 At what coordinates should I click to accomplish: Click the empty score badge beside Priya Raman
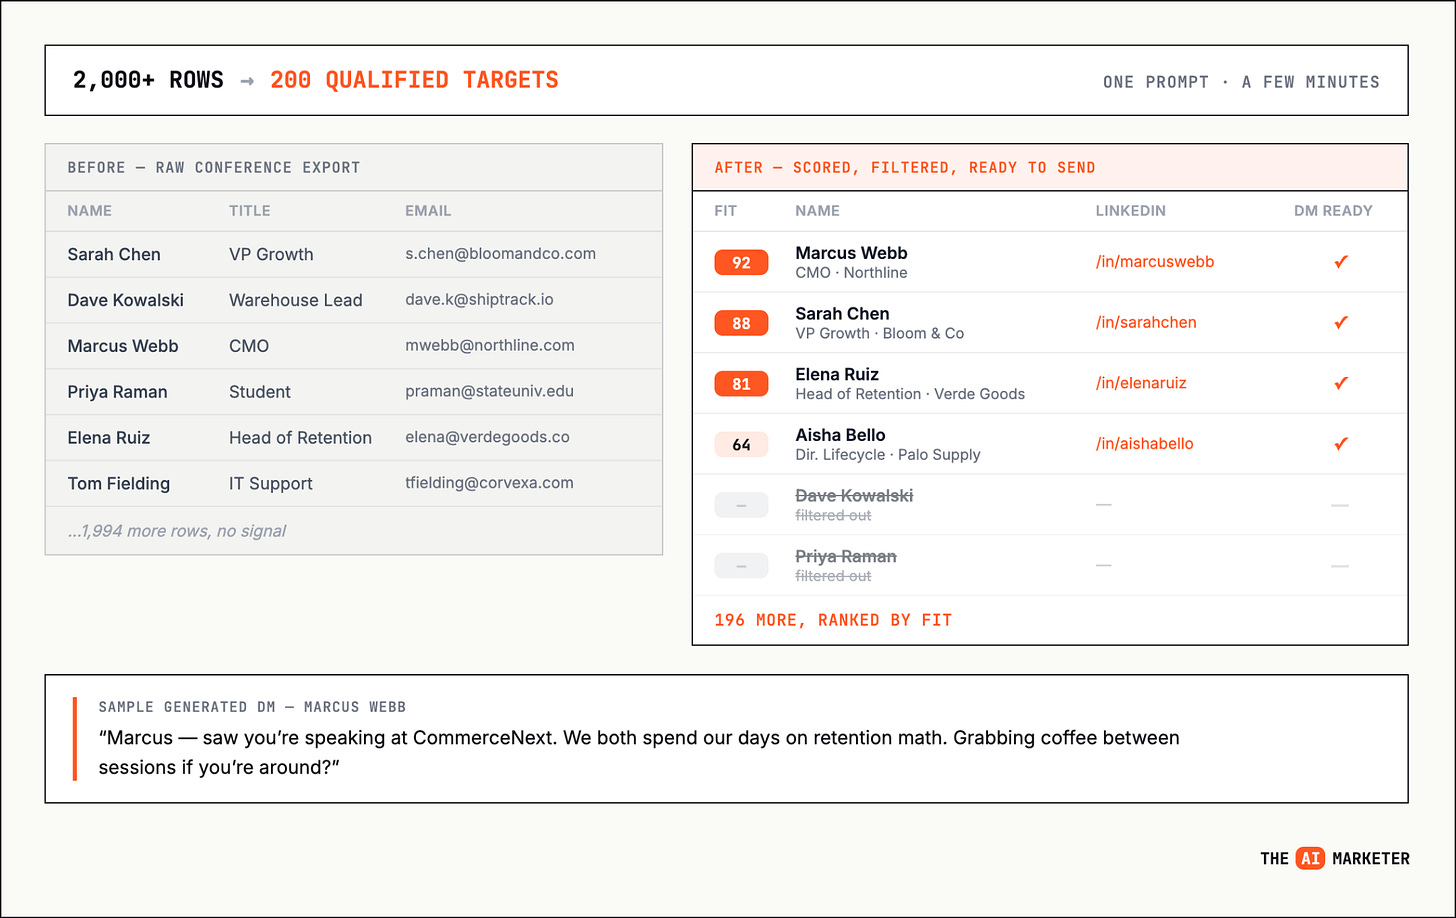[x=741, y=566]
